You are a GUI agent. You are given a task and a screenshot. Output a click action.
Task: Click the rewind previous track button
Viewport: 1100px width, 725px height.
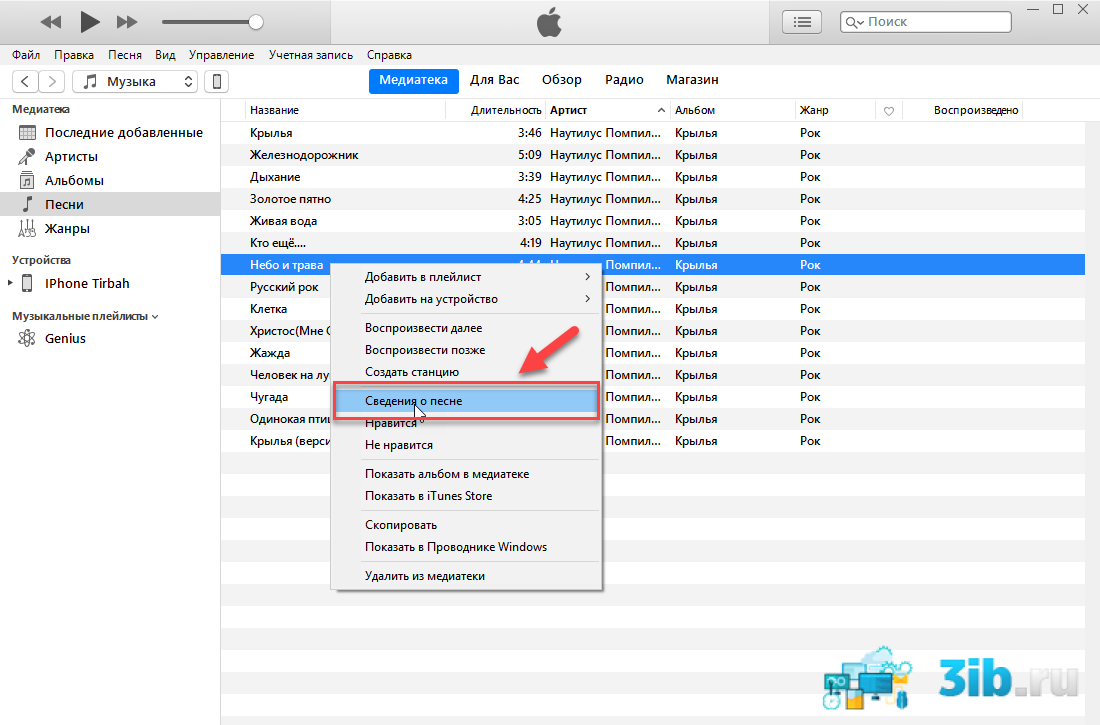[51, 22]
